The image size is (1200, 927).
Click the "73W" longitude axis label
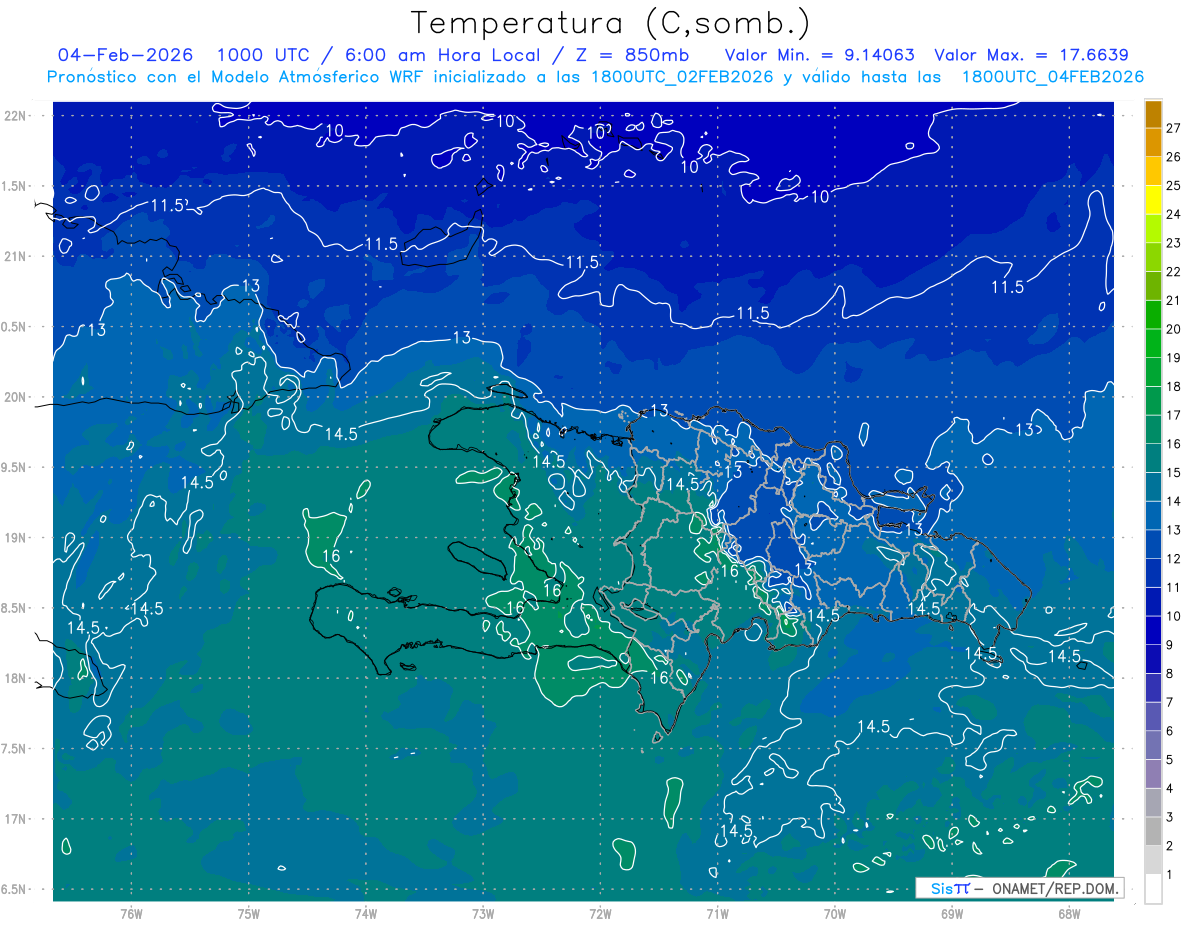pos(483,913)
